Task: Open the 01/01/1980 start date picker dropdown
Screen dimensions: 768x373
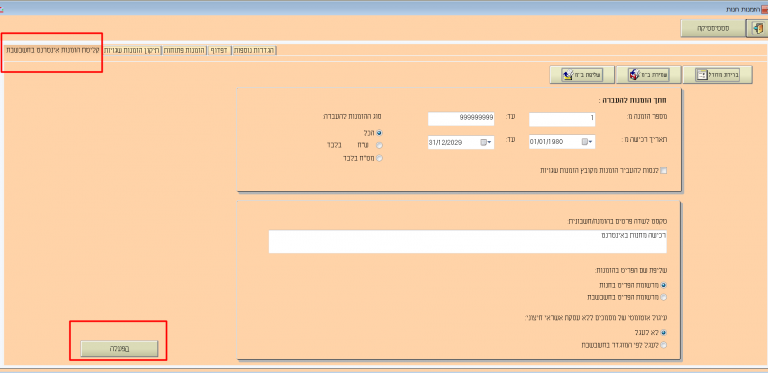Action: pyautogui.click(x=588, y=142)
